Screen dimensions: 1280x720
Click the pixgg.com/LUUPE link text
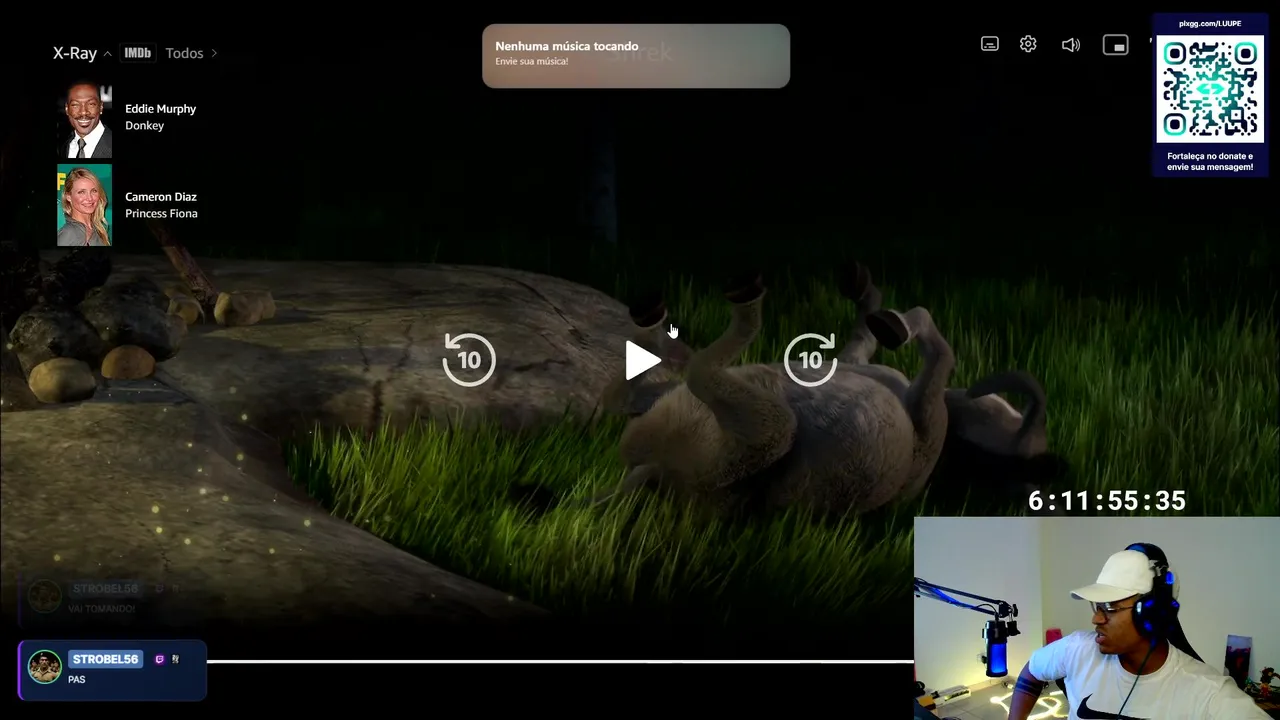pos(1210,24)
